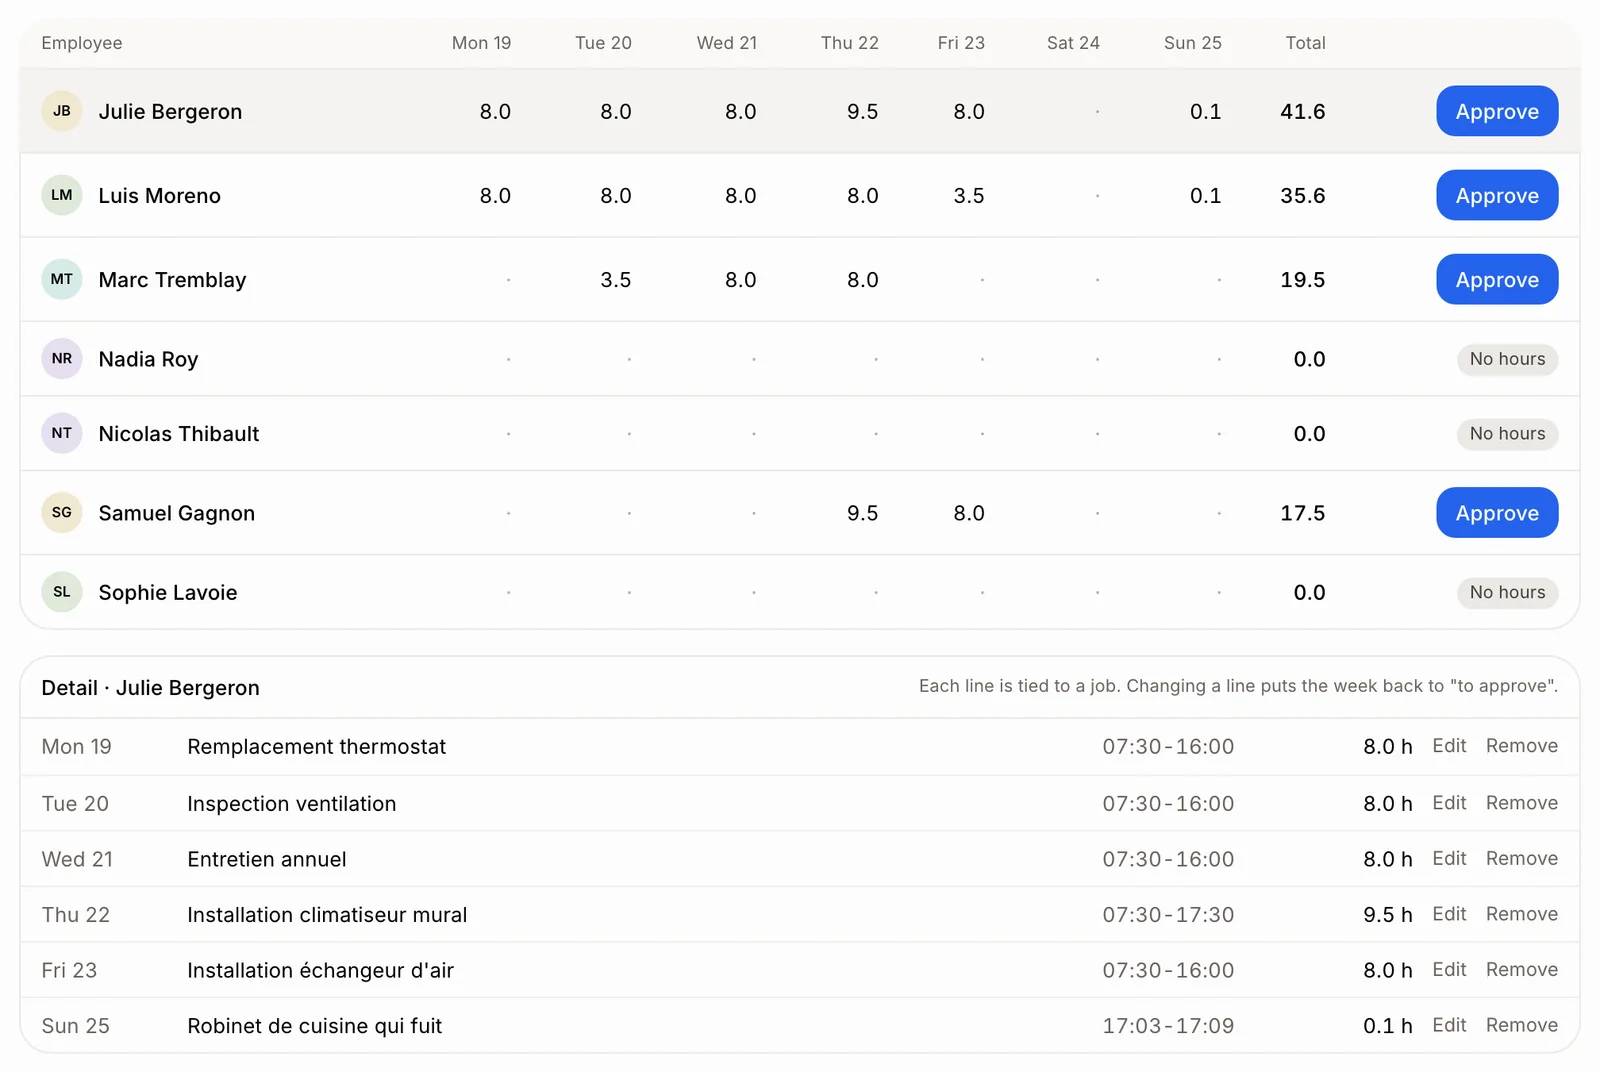Click the 07:30-17:30 time range

1168,915
